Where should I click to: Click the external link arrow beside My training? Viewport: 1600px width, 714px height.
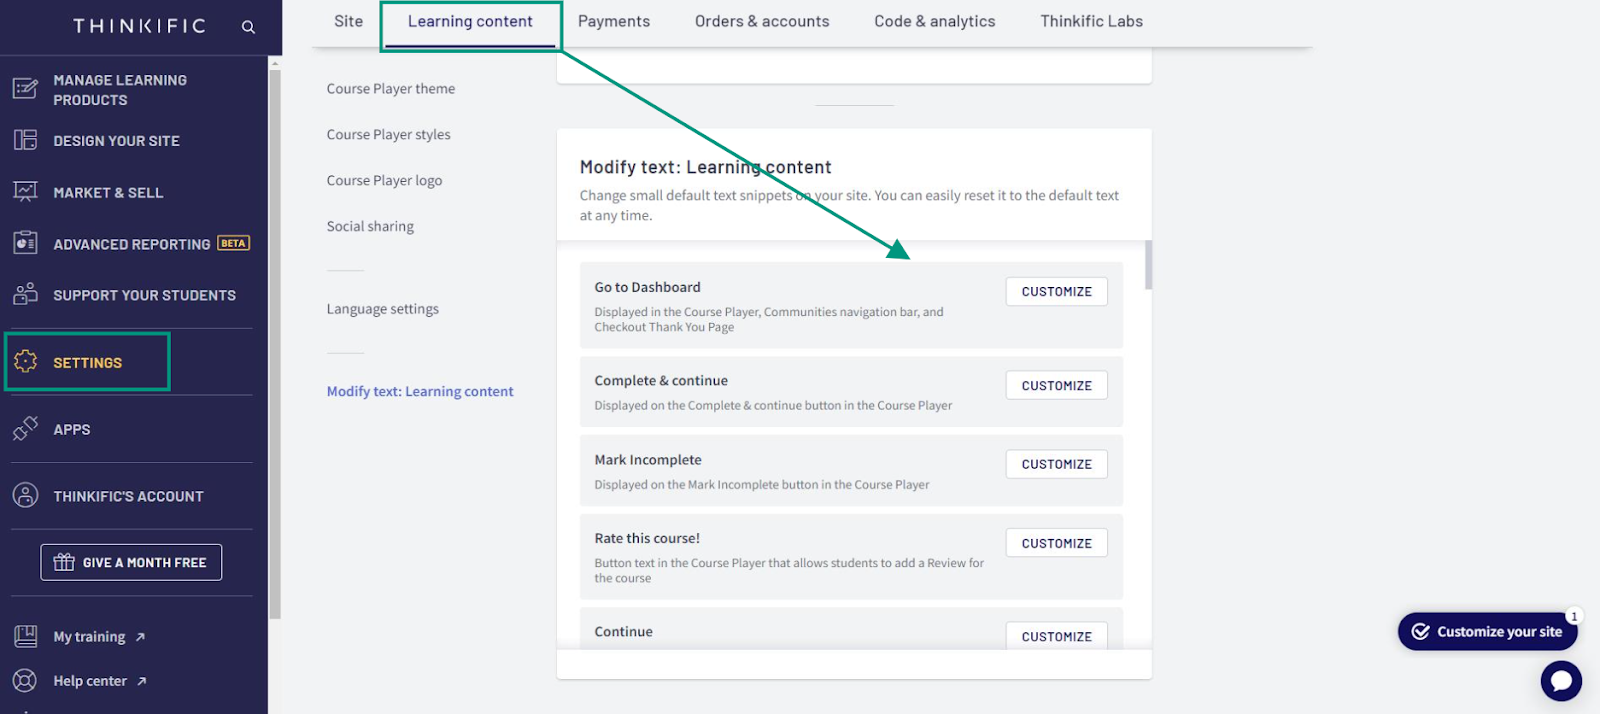[x=140, y=637]
